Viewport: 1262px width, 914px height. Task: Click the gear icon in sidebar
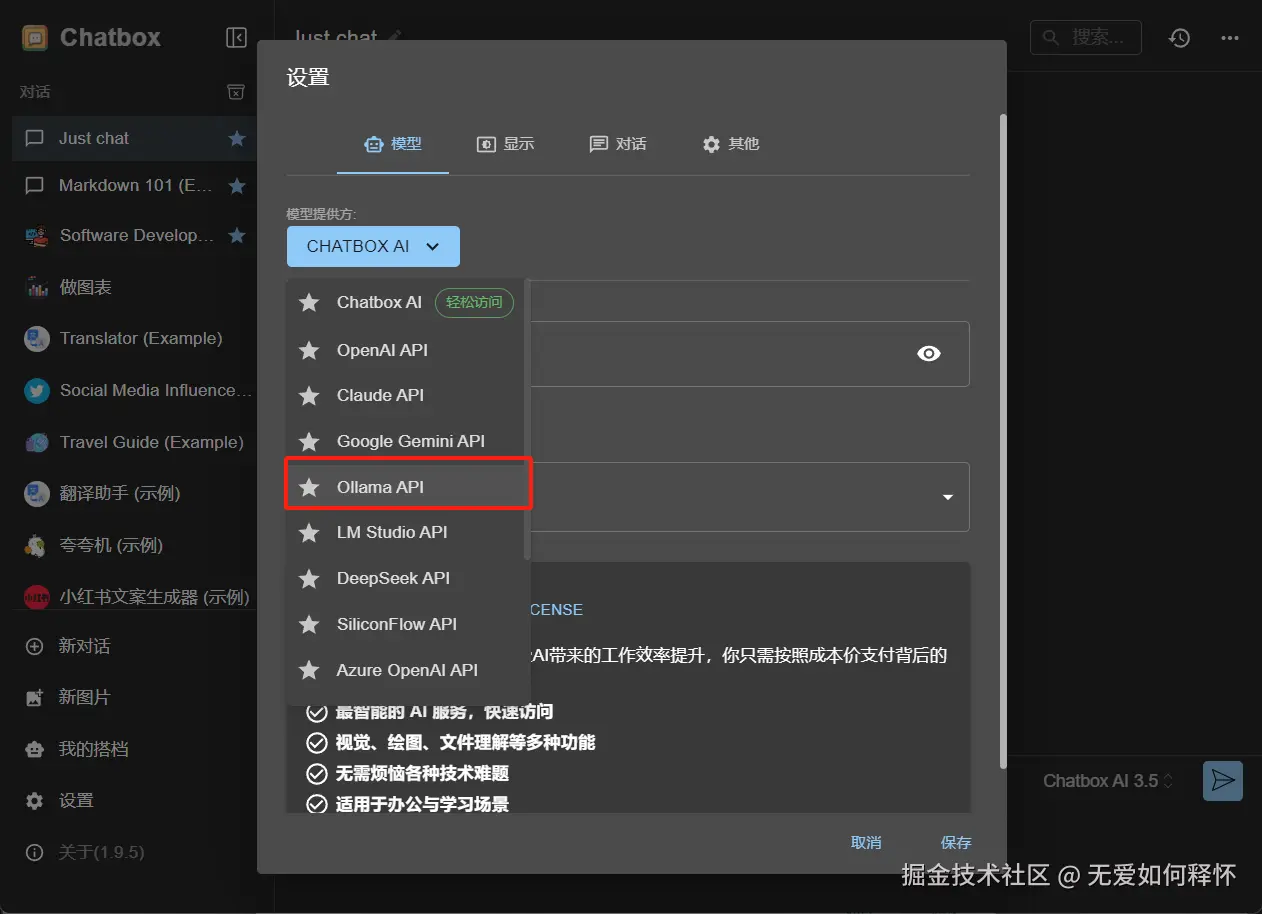pyautogui.click(x=35, y=801)
